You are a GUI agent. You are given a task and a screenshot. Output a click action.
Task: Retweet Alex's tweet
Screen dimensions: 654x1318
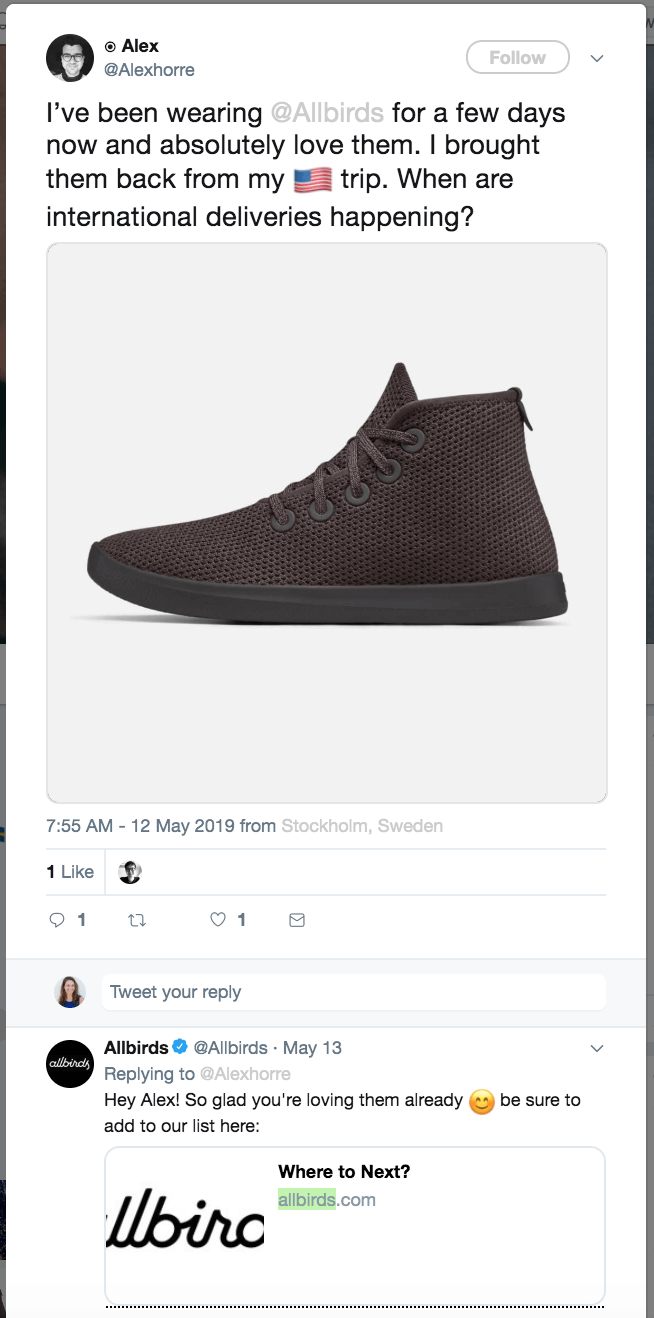point(137,920)
